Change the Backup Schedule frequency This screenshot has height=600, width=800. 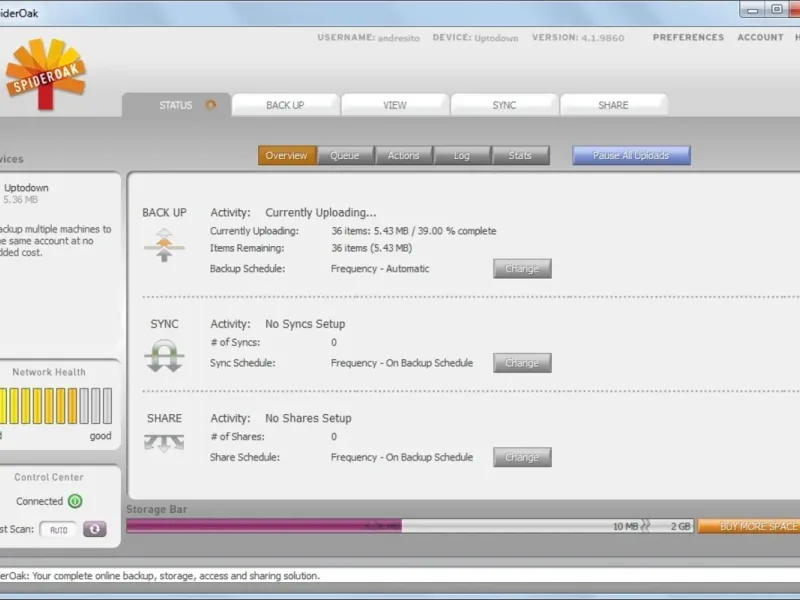point(522,268)
